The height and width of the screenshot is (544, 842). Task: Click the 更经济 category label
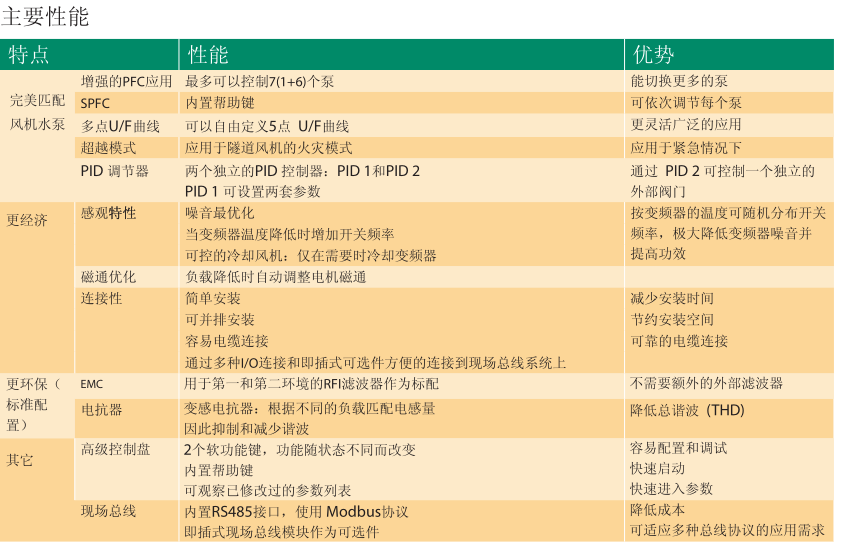click(x=27, y=220)
